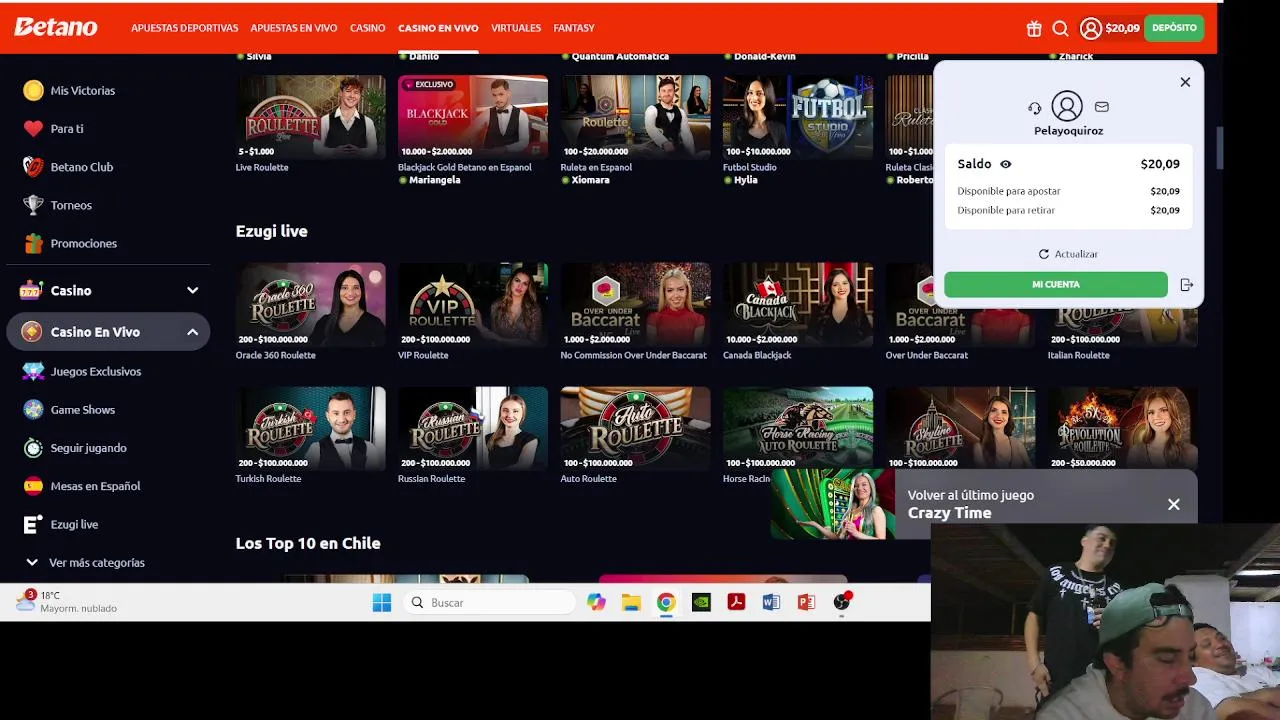Click the headset support icon in account panel
Viewport: 1280px width, 720px height.
click(1035, 108)
